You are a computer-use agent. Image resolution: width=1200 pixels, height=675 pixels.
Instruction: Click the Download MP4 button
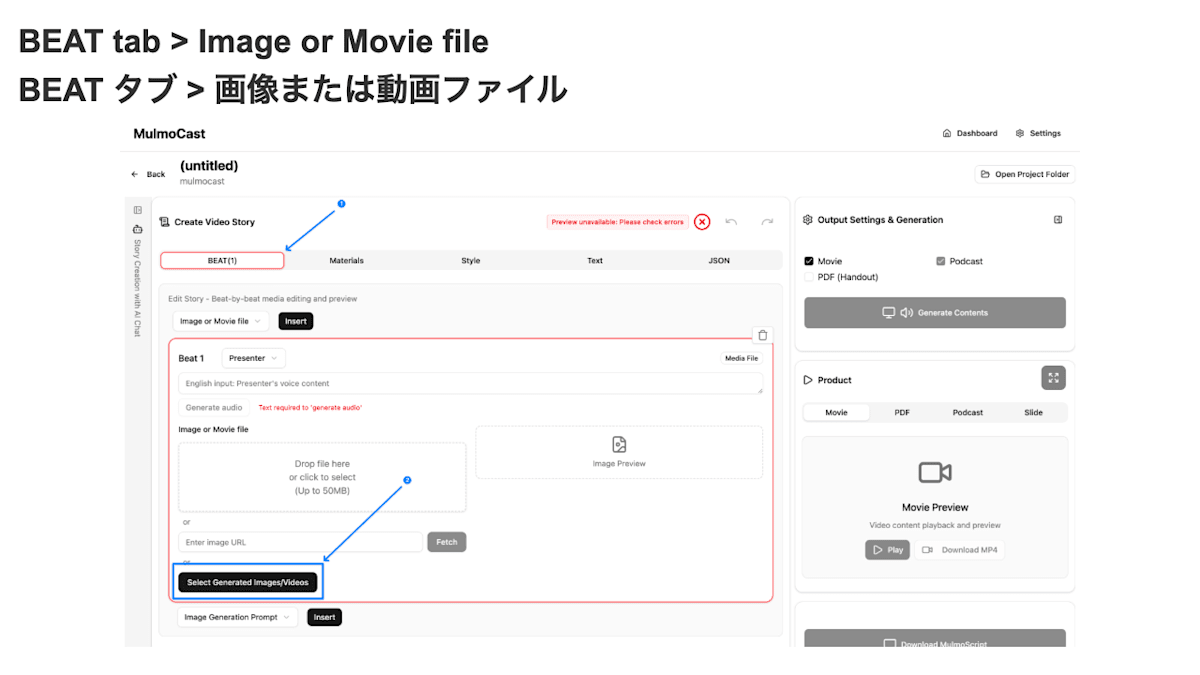pos(959,550)
